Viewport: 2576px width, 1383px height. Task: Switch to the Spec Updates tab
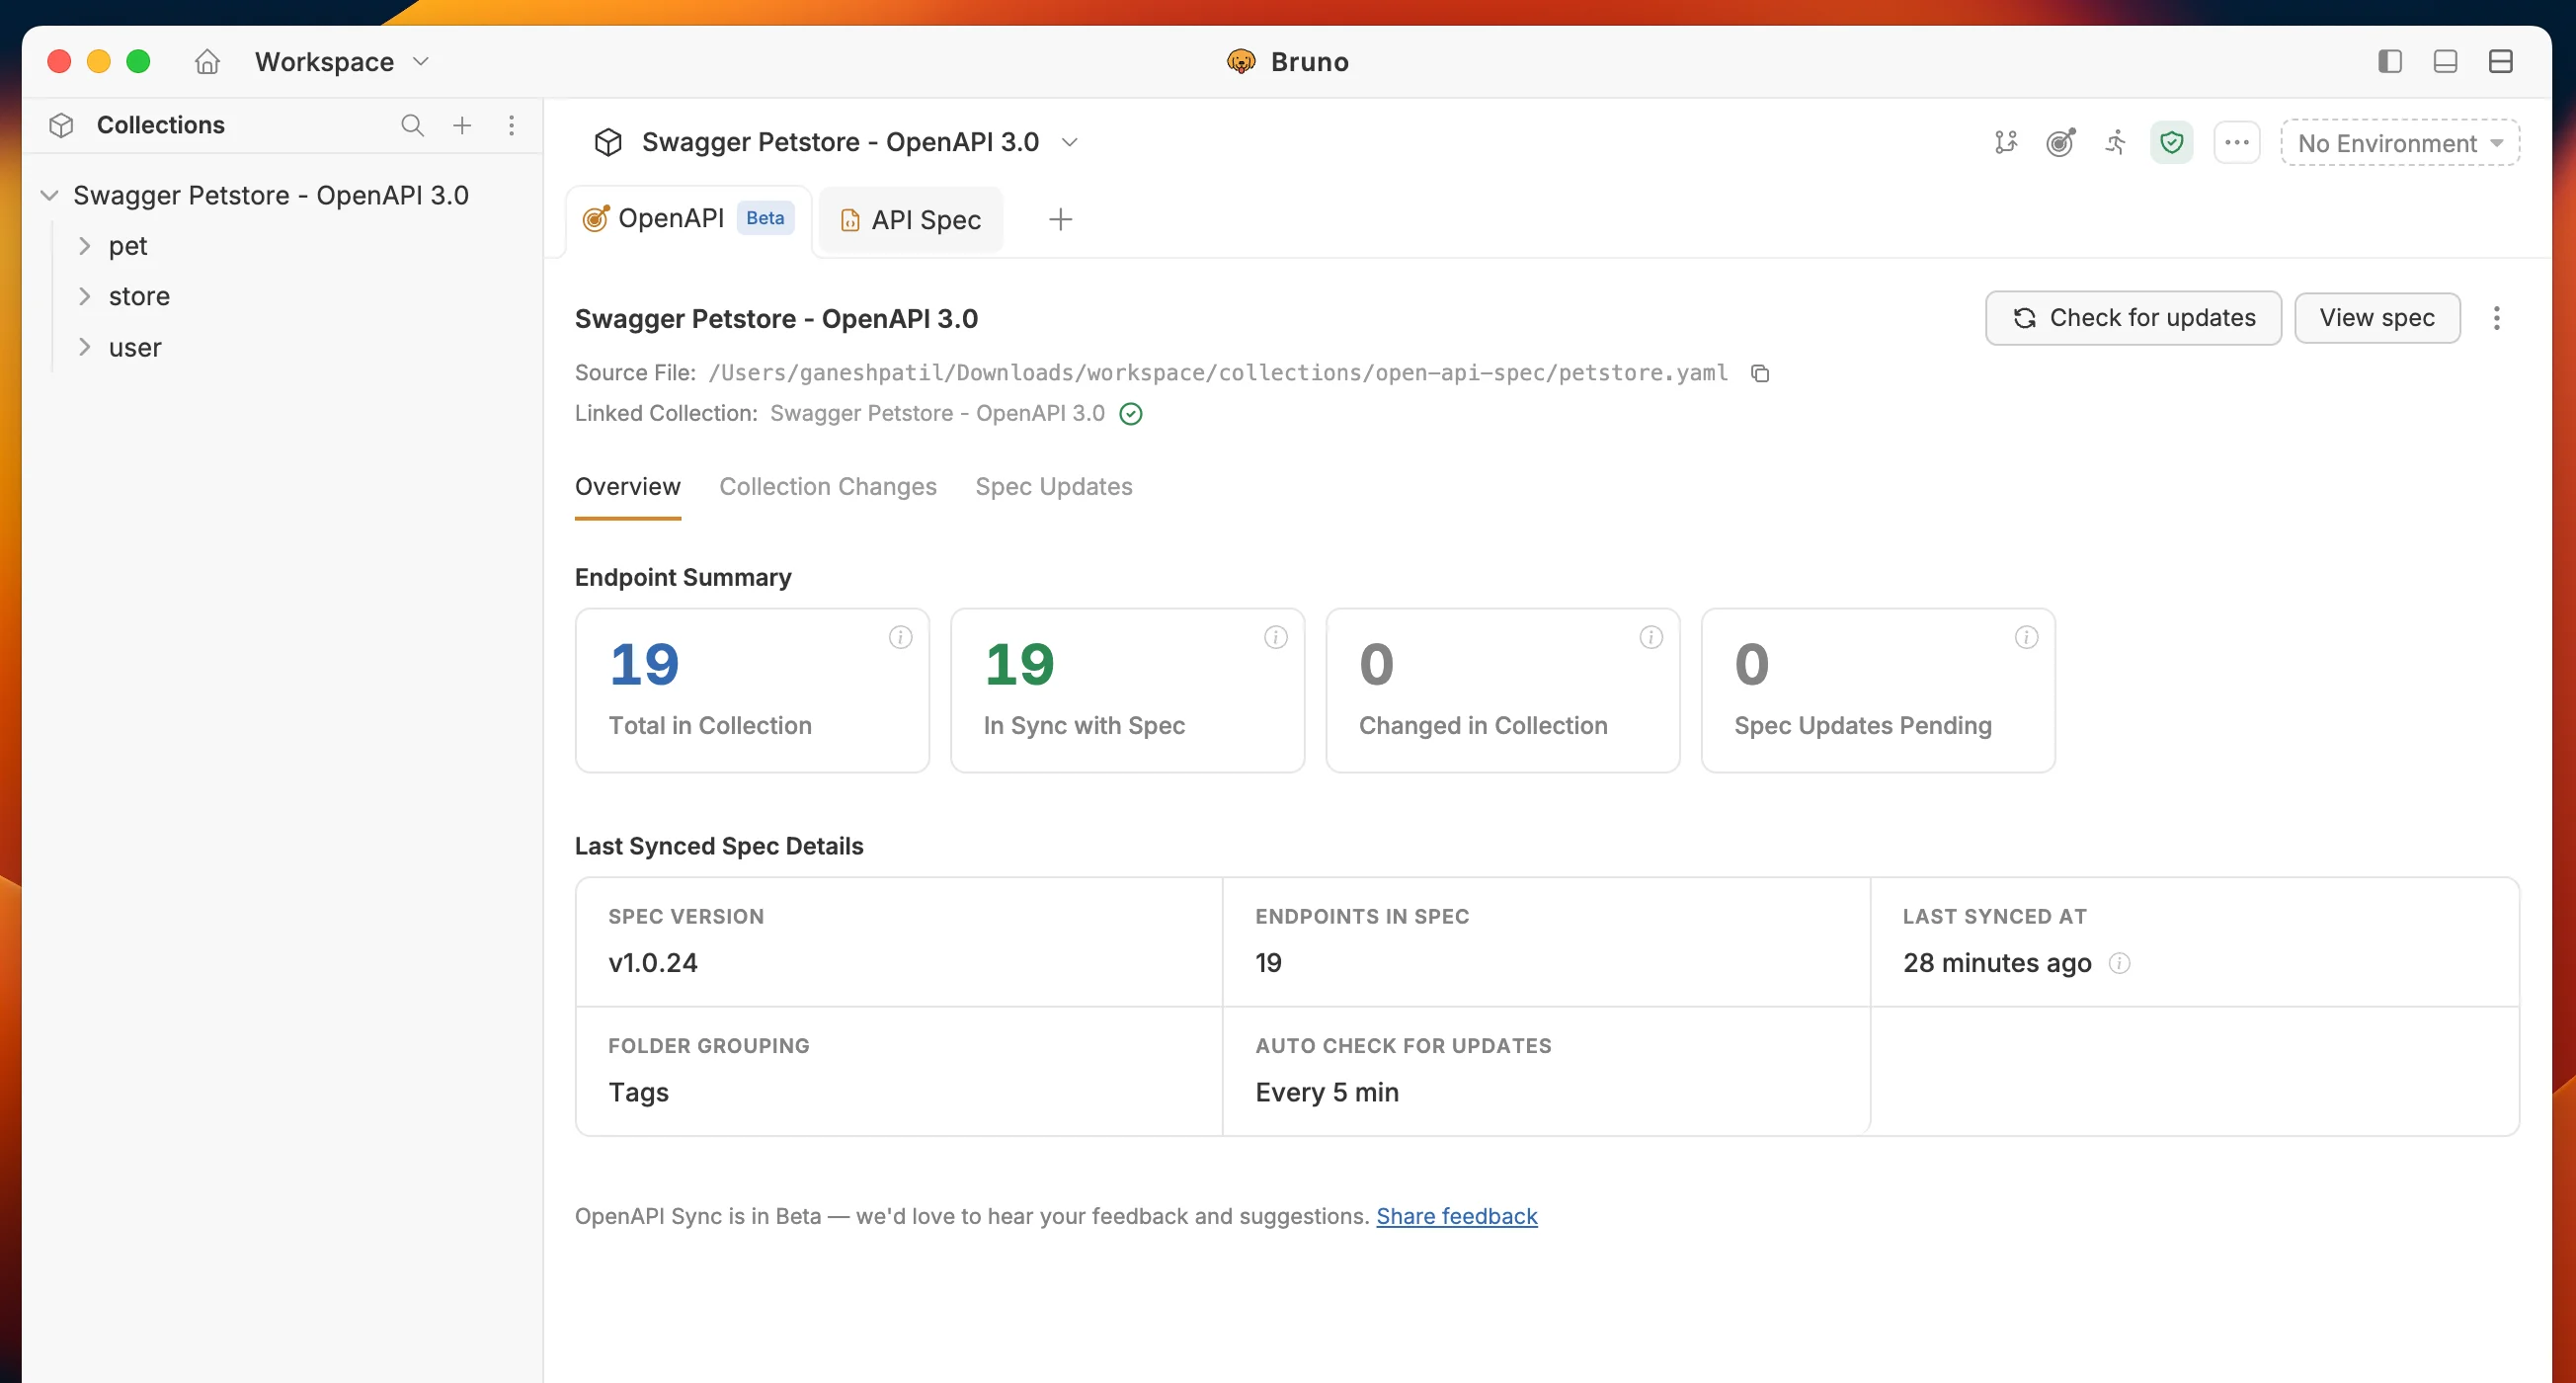tap(1054, 487)
